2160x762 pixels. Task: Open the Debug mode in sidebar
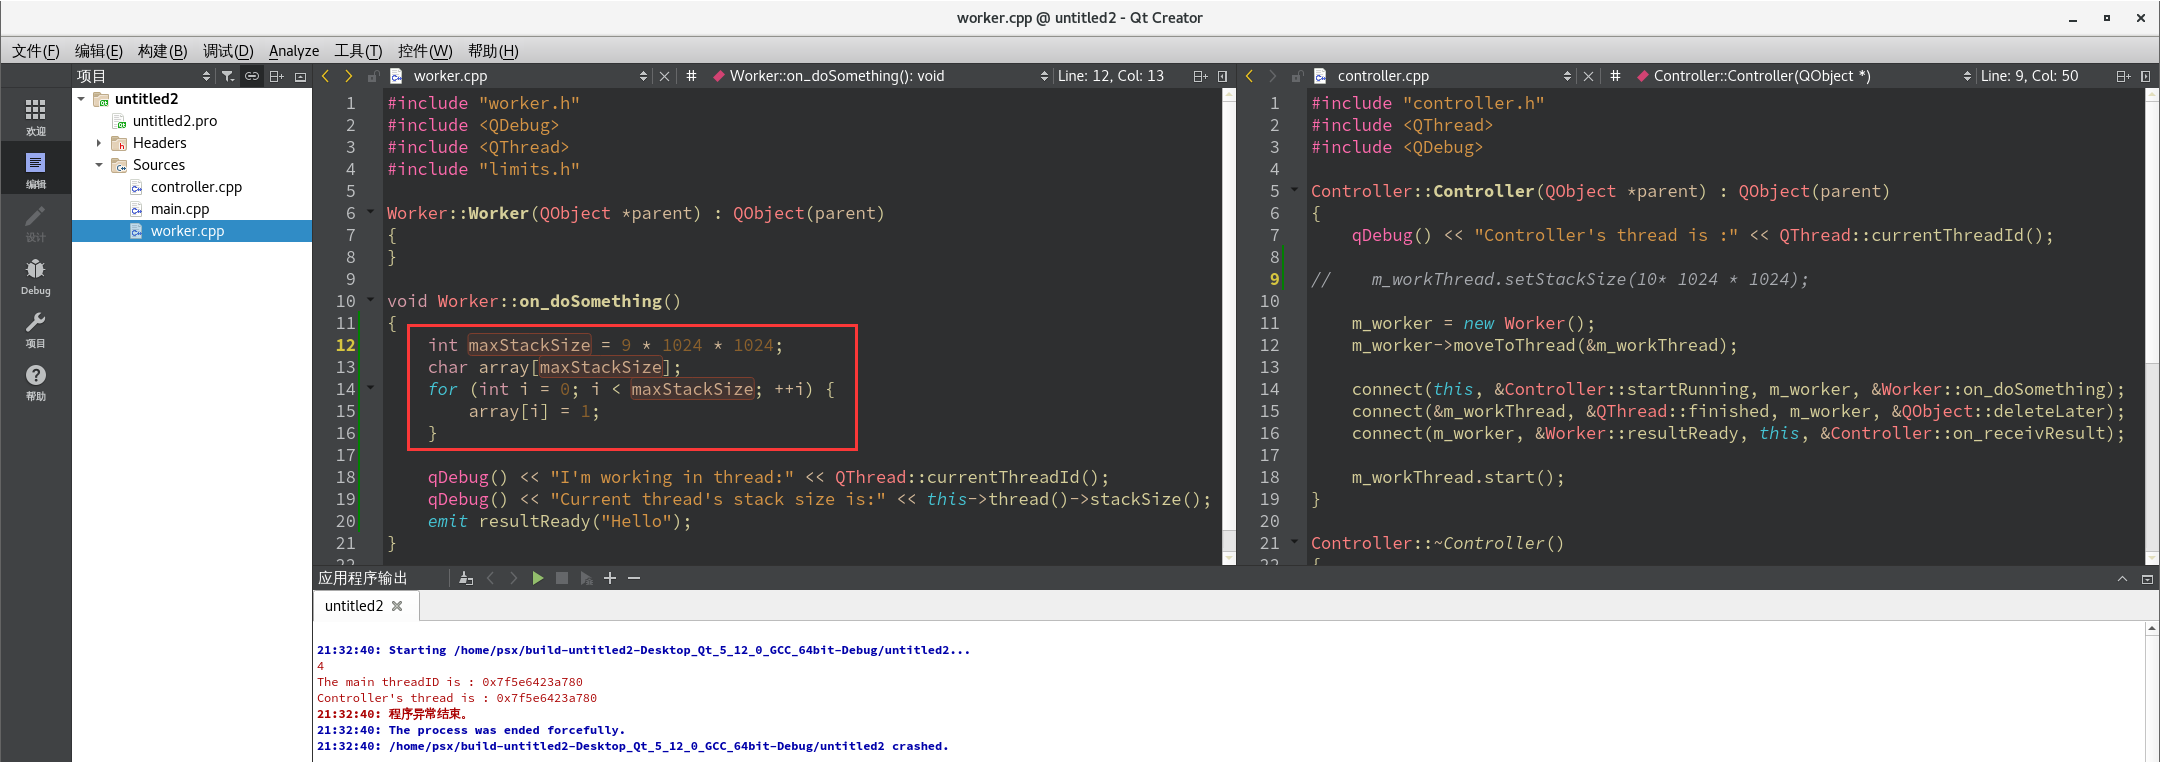[x=35, y=276]
